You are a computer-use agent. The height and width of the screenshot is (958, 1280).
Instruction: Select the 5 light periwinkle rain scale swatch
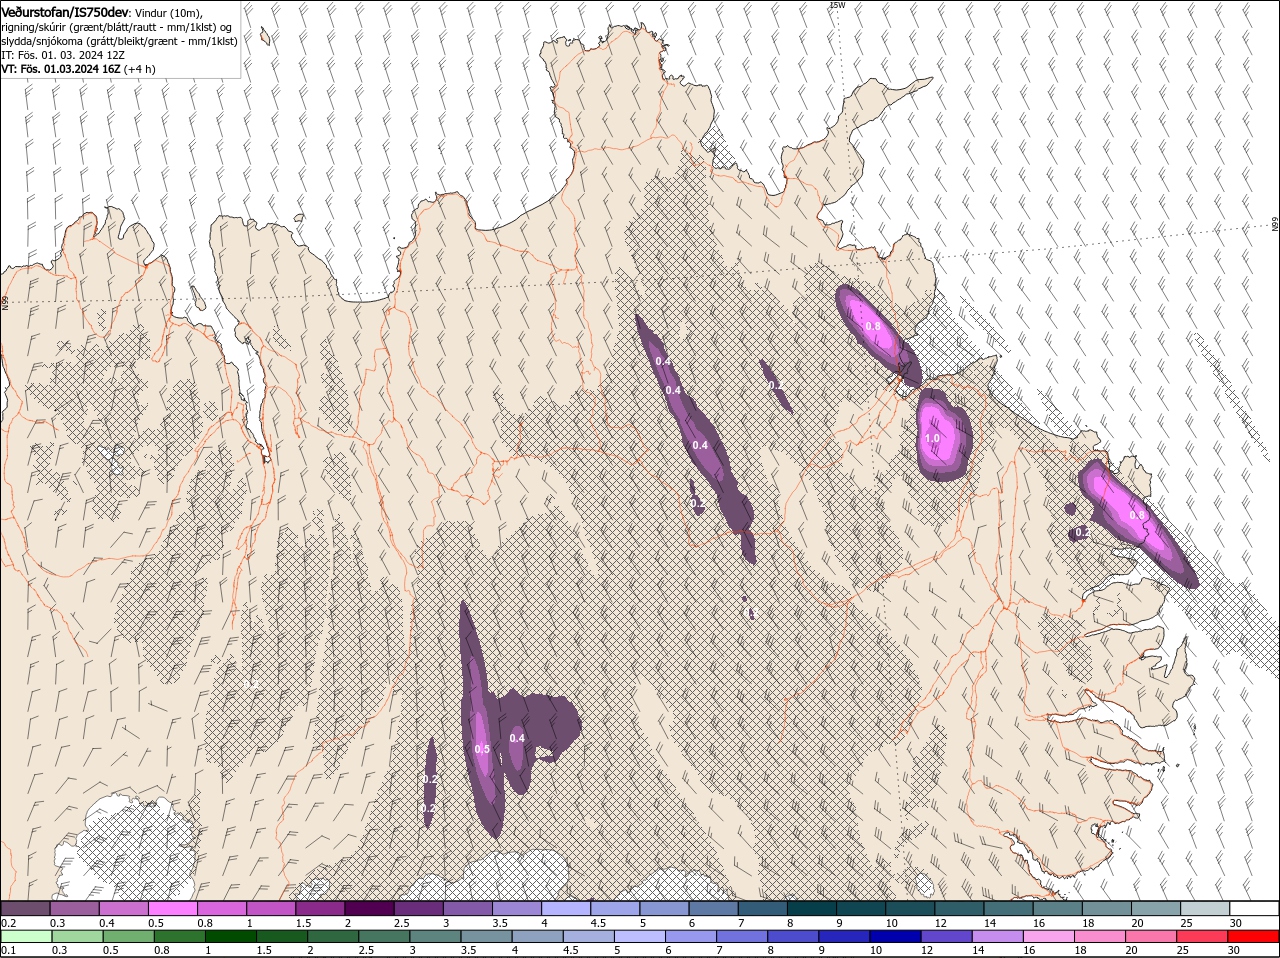(641, 936)
